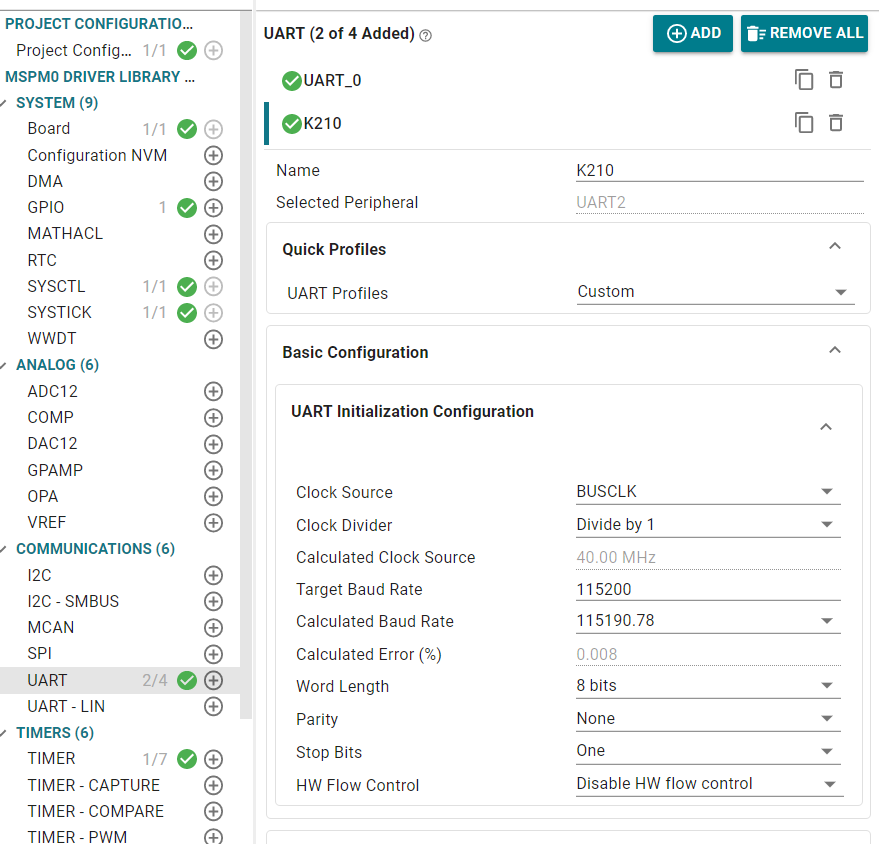Add TIMER - COMPARE module with plus icon
Screen dimensions: 879x844
(x=213, y=811)
